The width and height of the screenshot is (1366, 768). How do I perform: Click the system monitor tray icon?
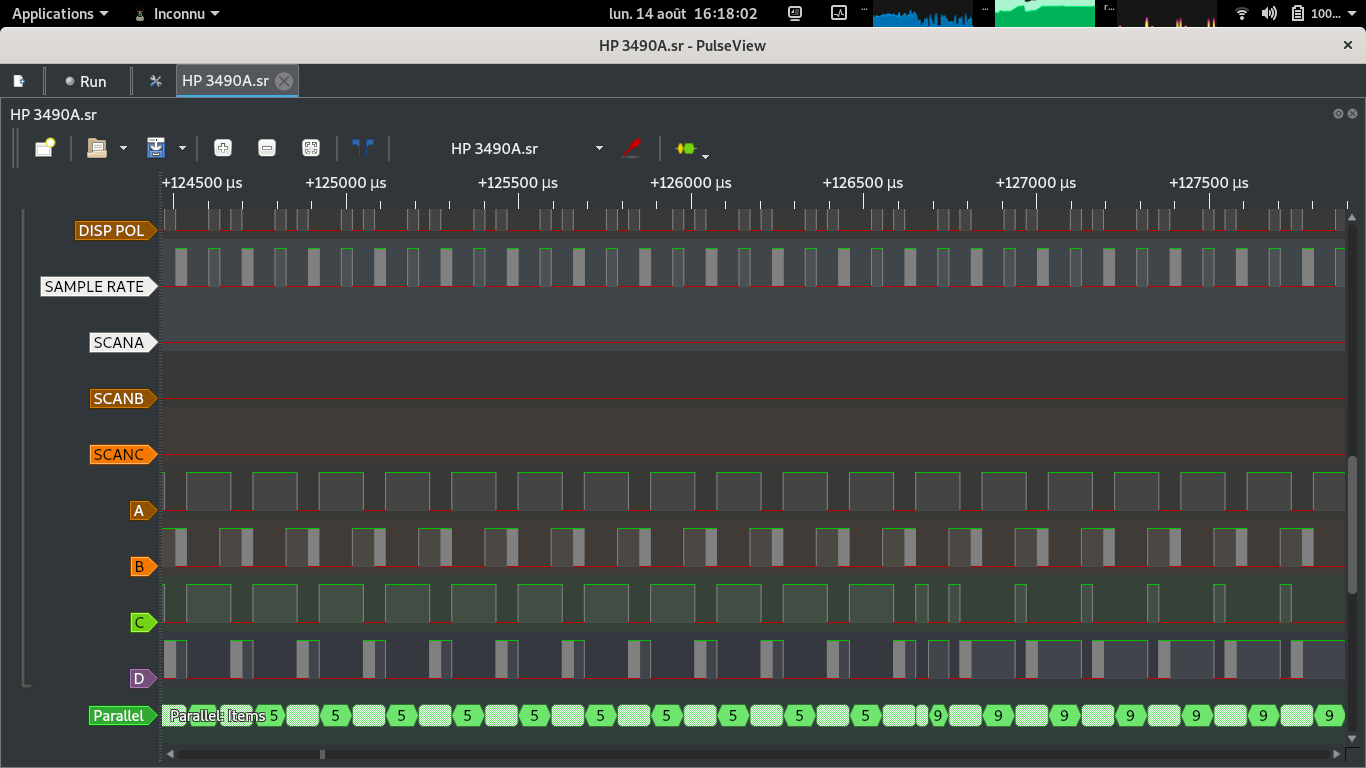point(839,14)
